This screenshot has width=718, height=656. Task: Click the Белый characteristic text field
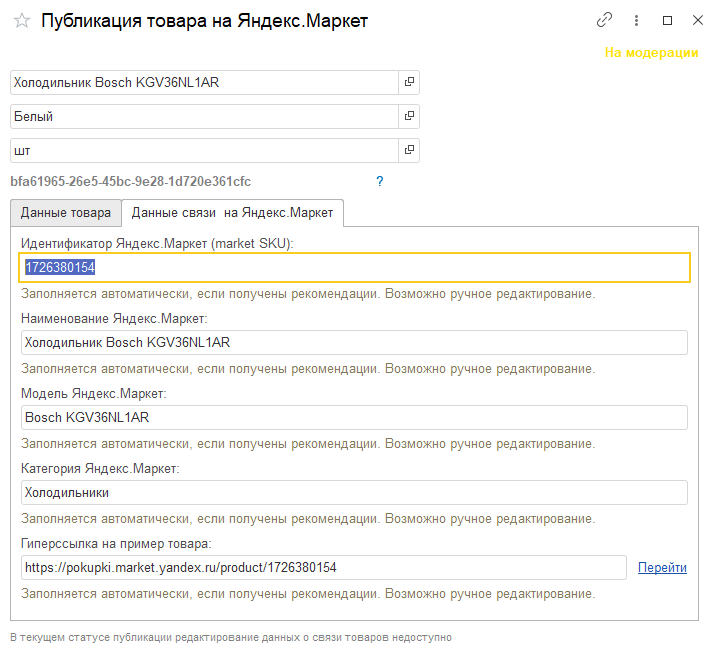pyautogui.click(x=205, y=117)
